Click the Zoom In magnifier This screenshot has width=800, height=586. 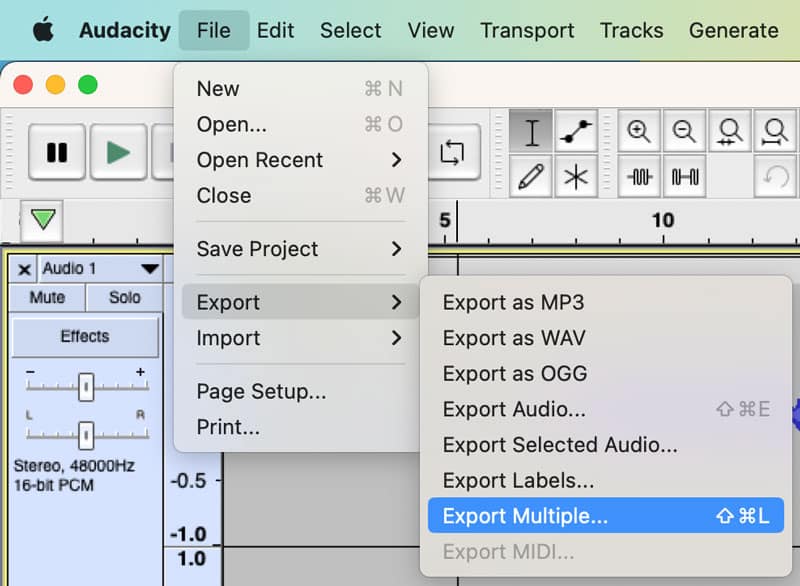(639, 132)
